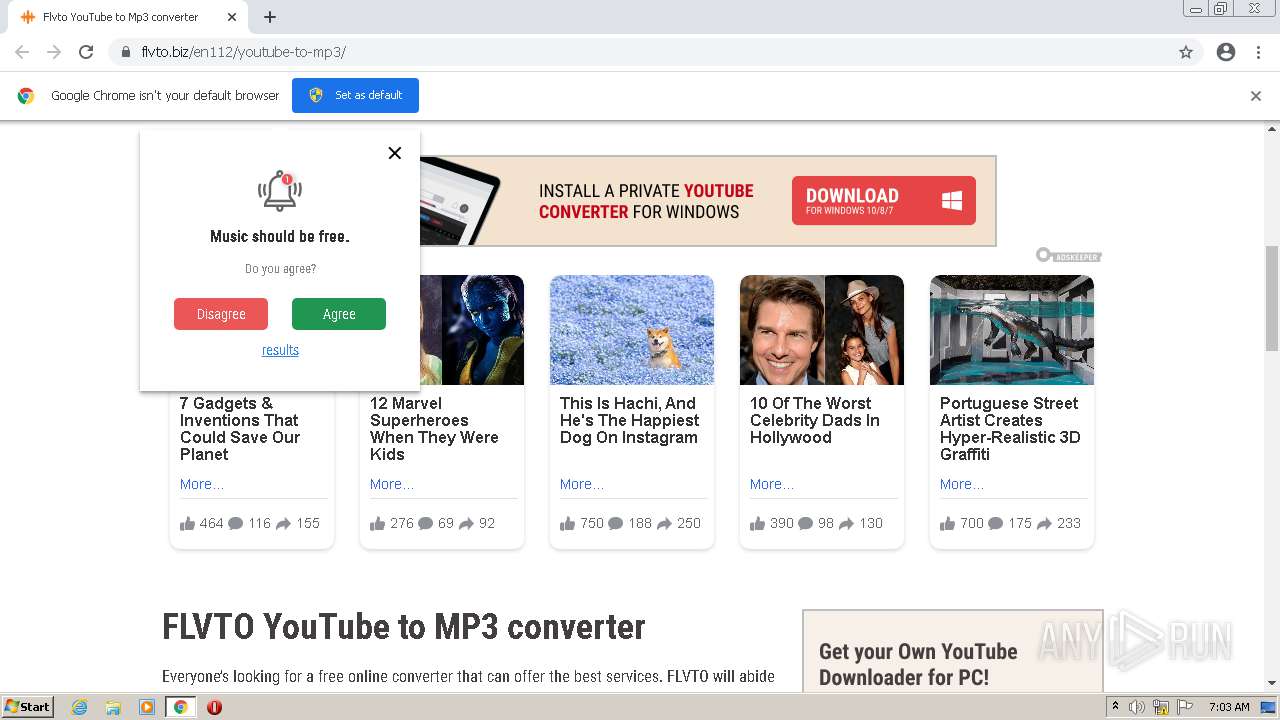
Task: Click the Agree button
Action: 339,314
